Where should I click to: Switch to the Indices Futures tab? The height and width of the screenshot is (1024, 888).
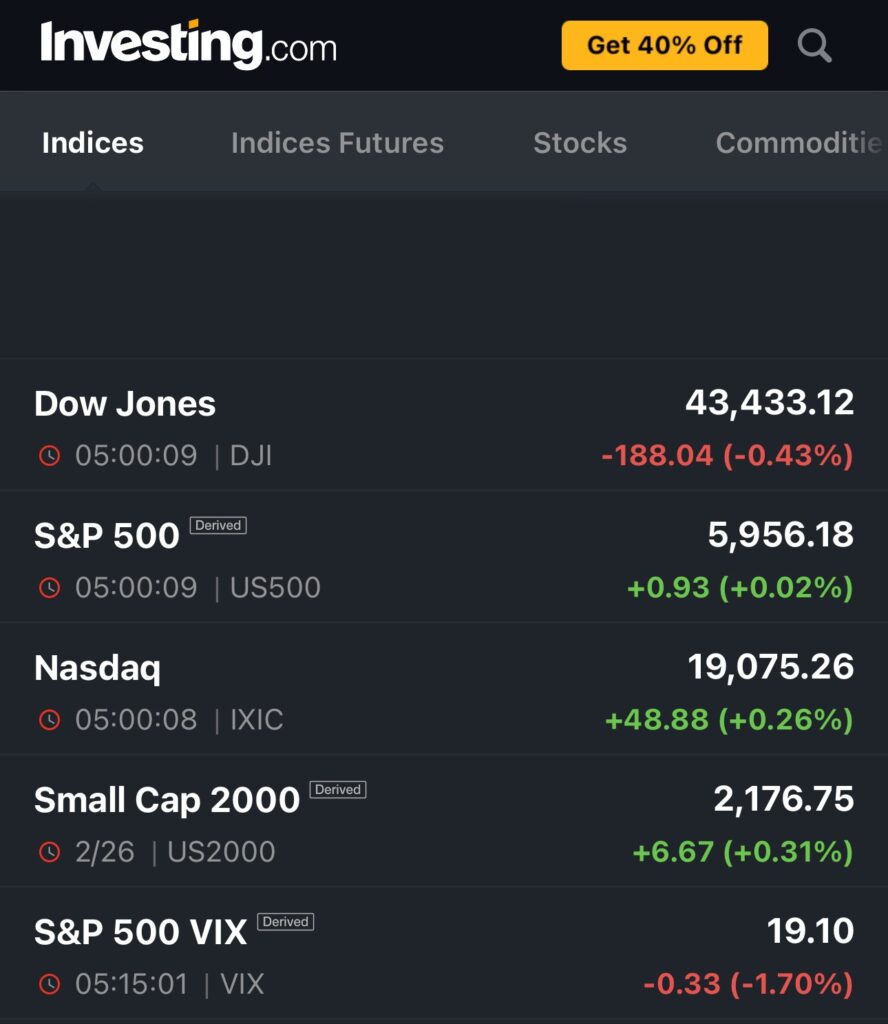coord(337,143)
